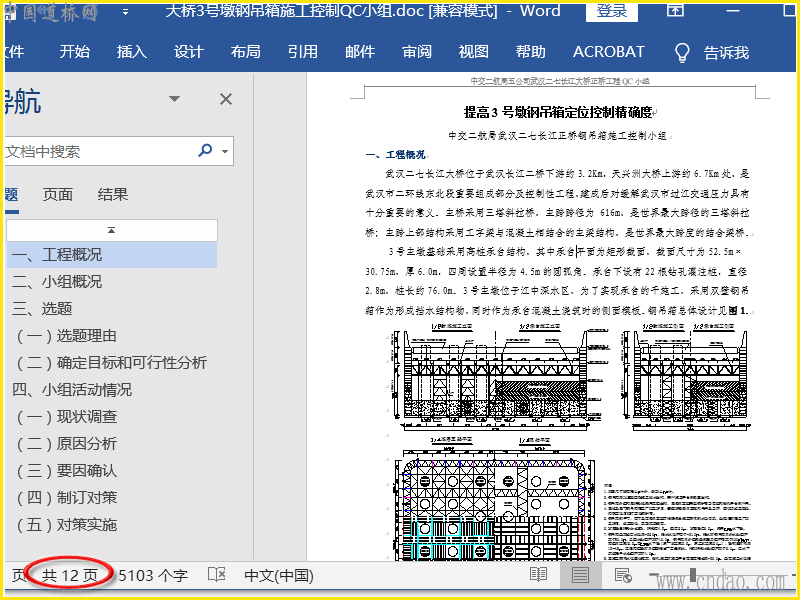The height and width of the screenshot is (600, 800).
Task: Jump to top using the navigation bar arrow
Action: [112, 230]
